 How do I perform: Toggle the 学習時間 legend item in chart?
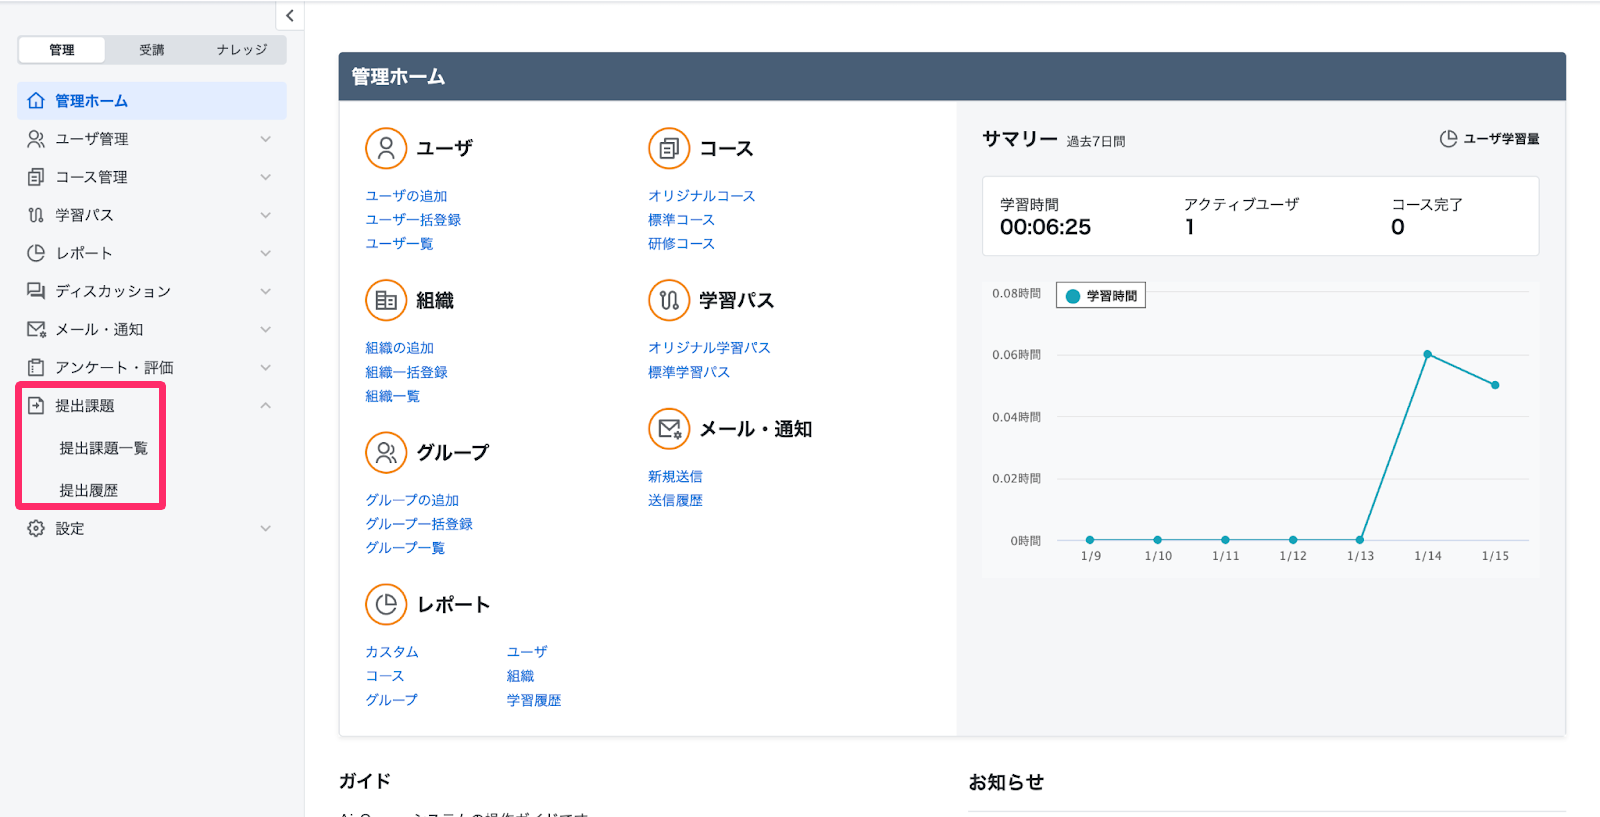tap(1101, 296)
